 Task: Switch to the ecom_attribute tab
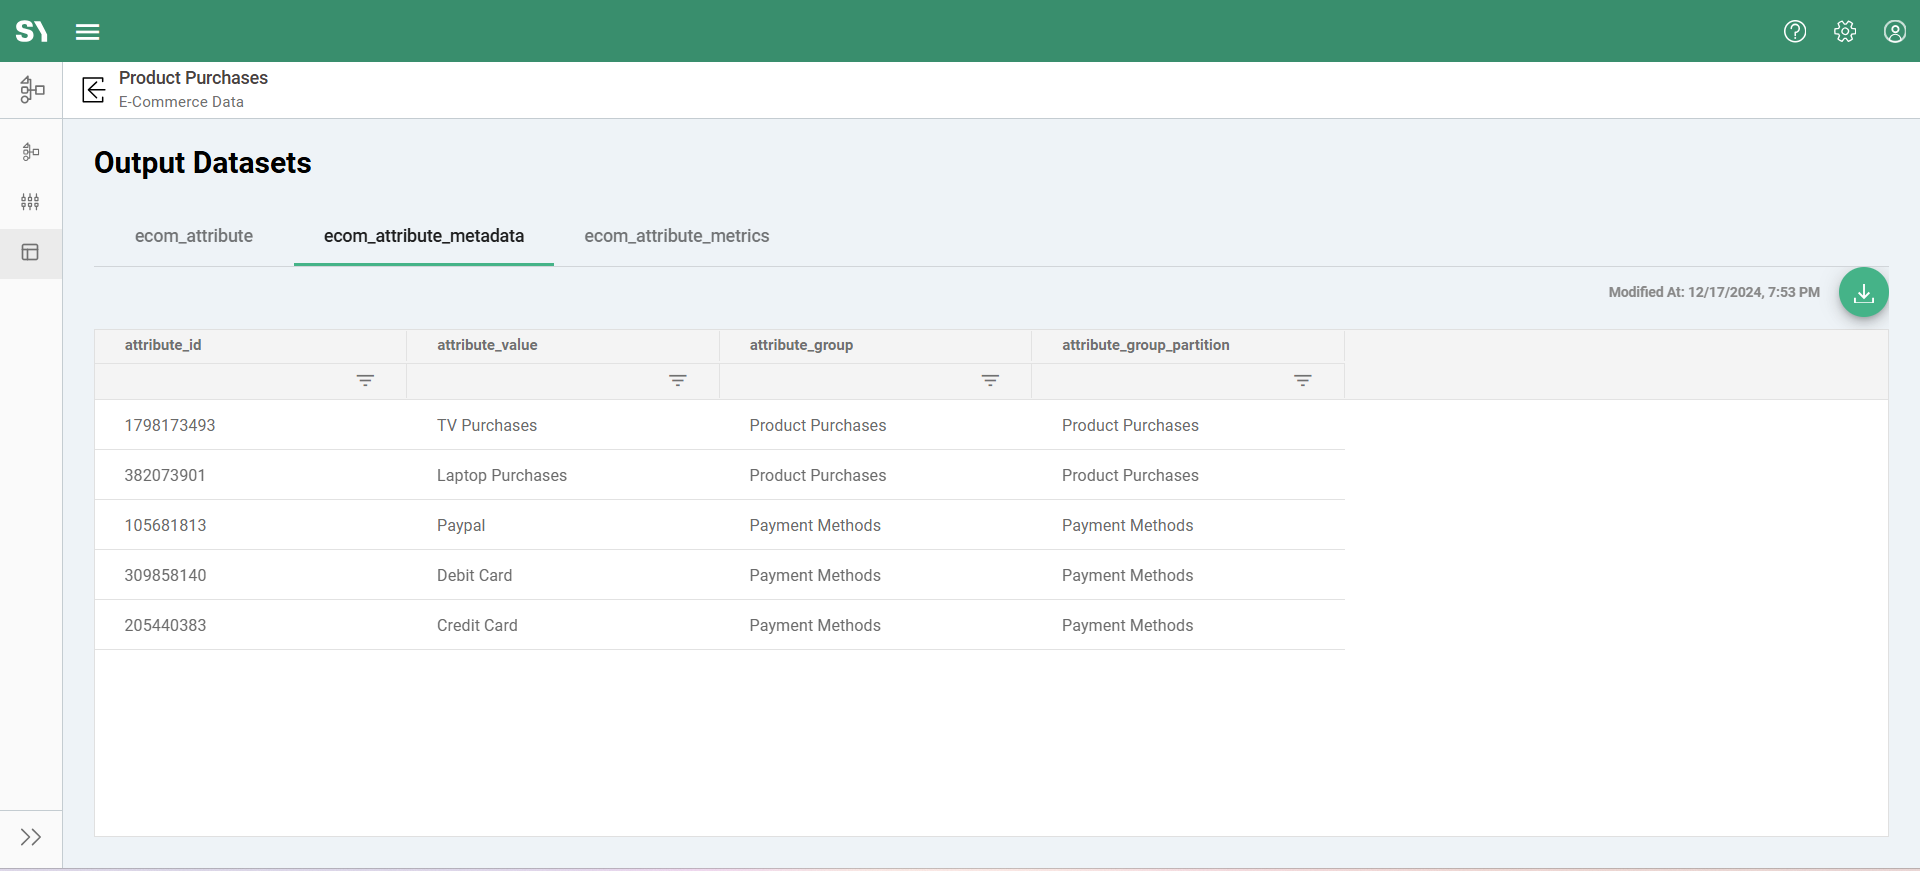click(x=194, y=236)
